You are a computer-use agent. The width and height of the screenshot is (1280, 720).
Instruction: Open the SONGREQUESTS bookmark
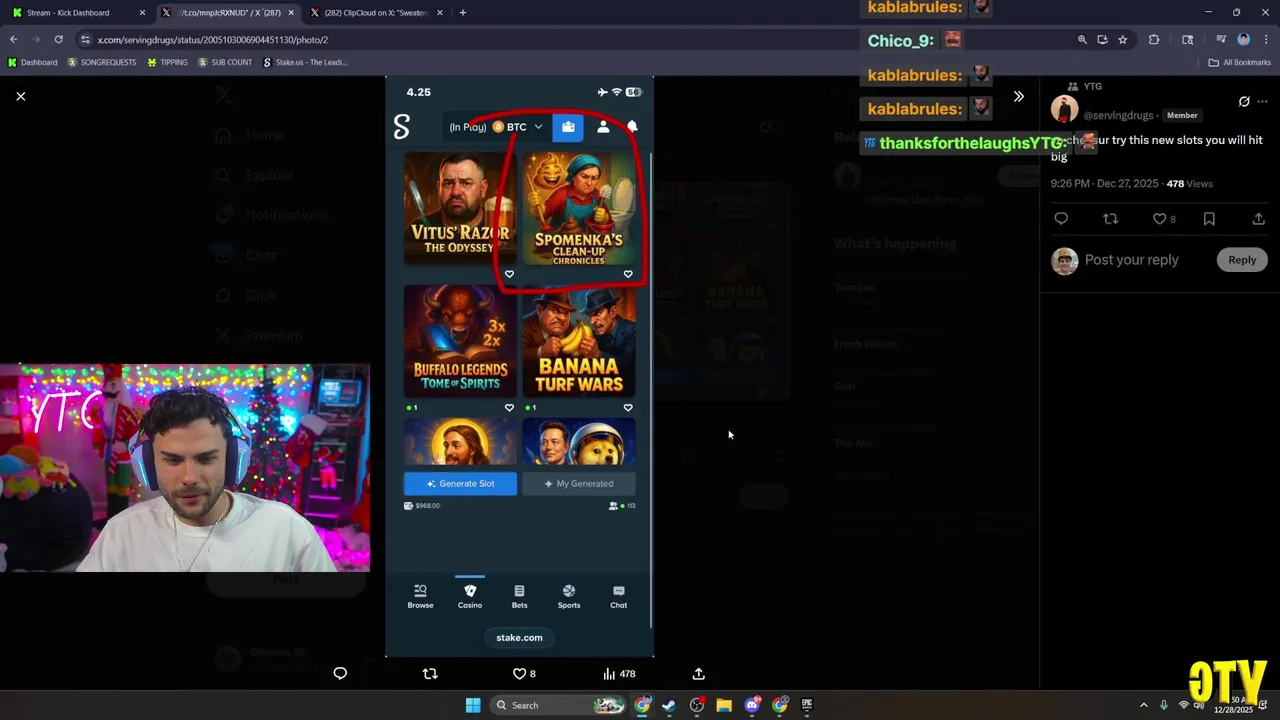[102, 62]
